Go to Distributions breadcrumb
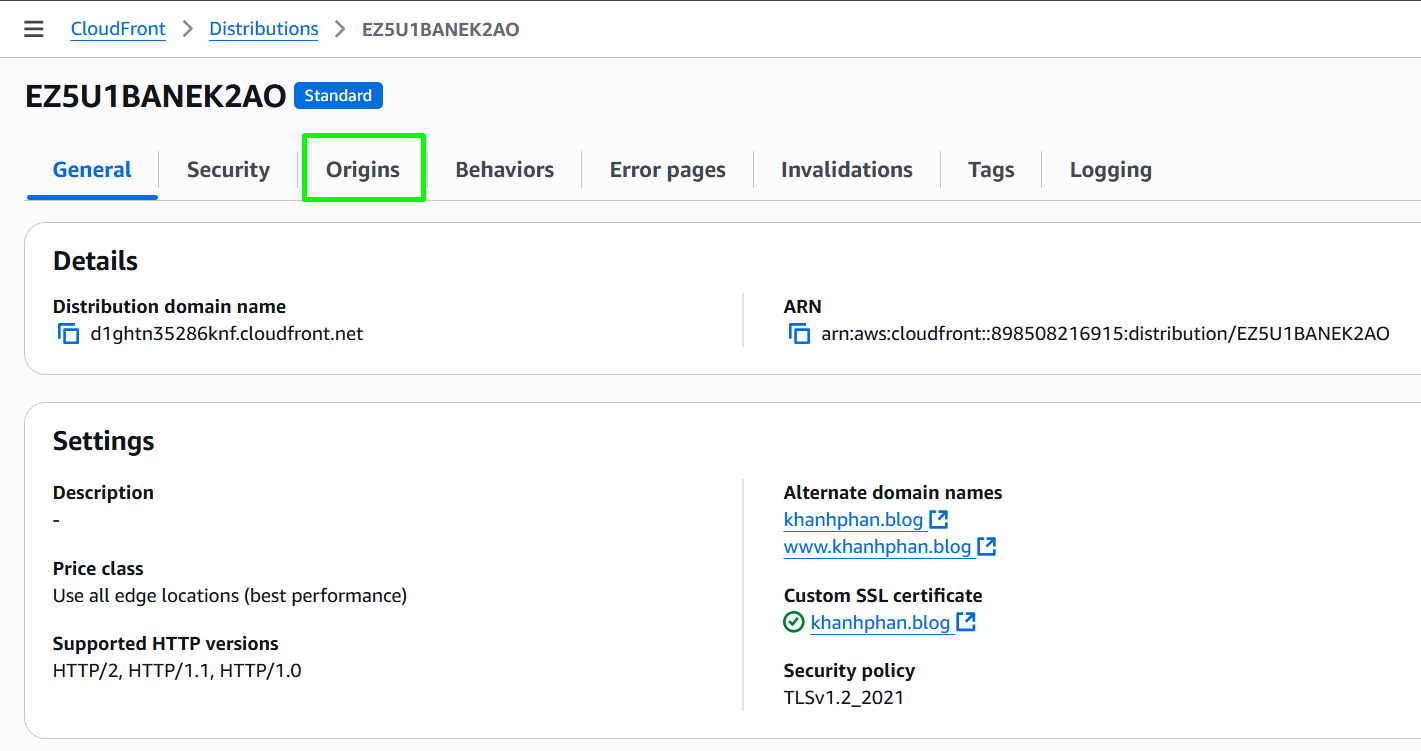Screen dimensions: 1421x751 (x=264, y=29)
